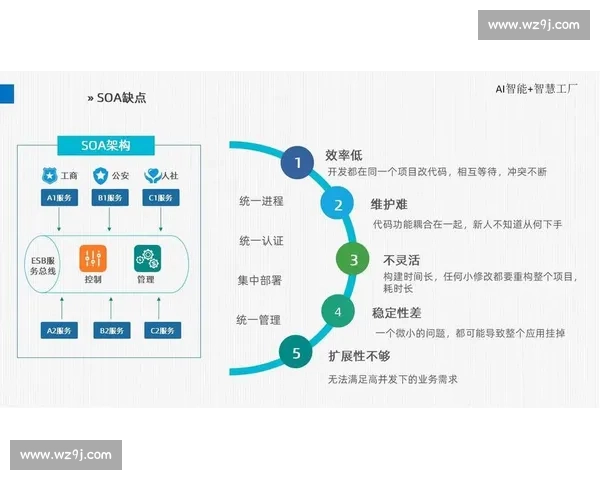Click the B1服务 box
Viewport: 600px width, 480px height.
coord(110,198)
